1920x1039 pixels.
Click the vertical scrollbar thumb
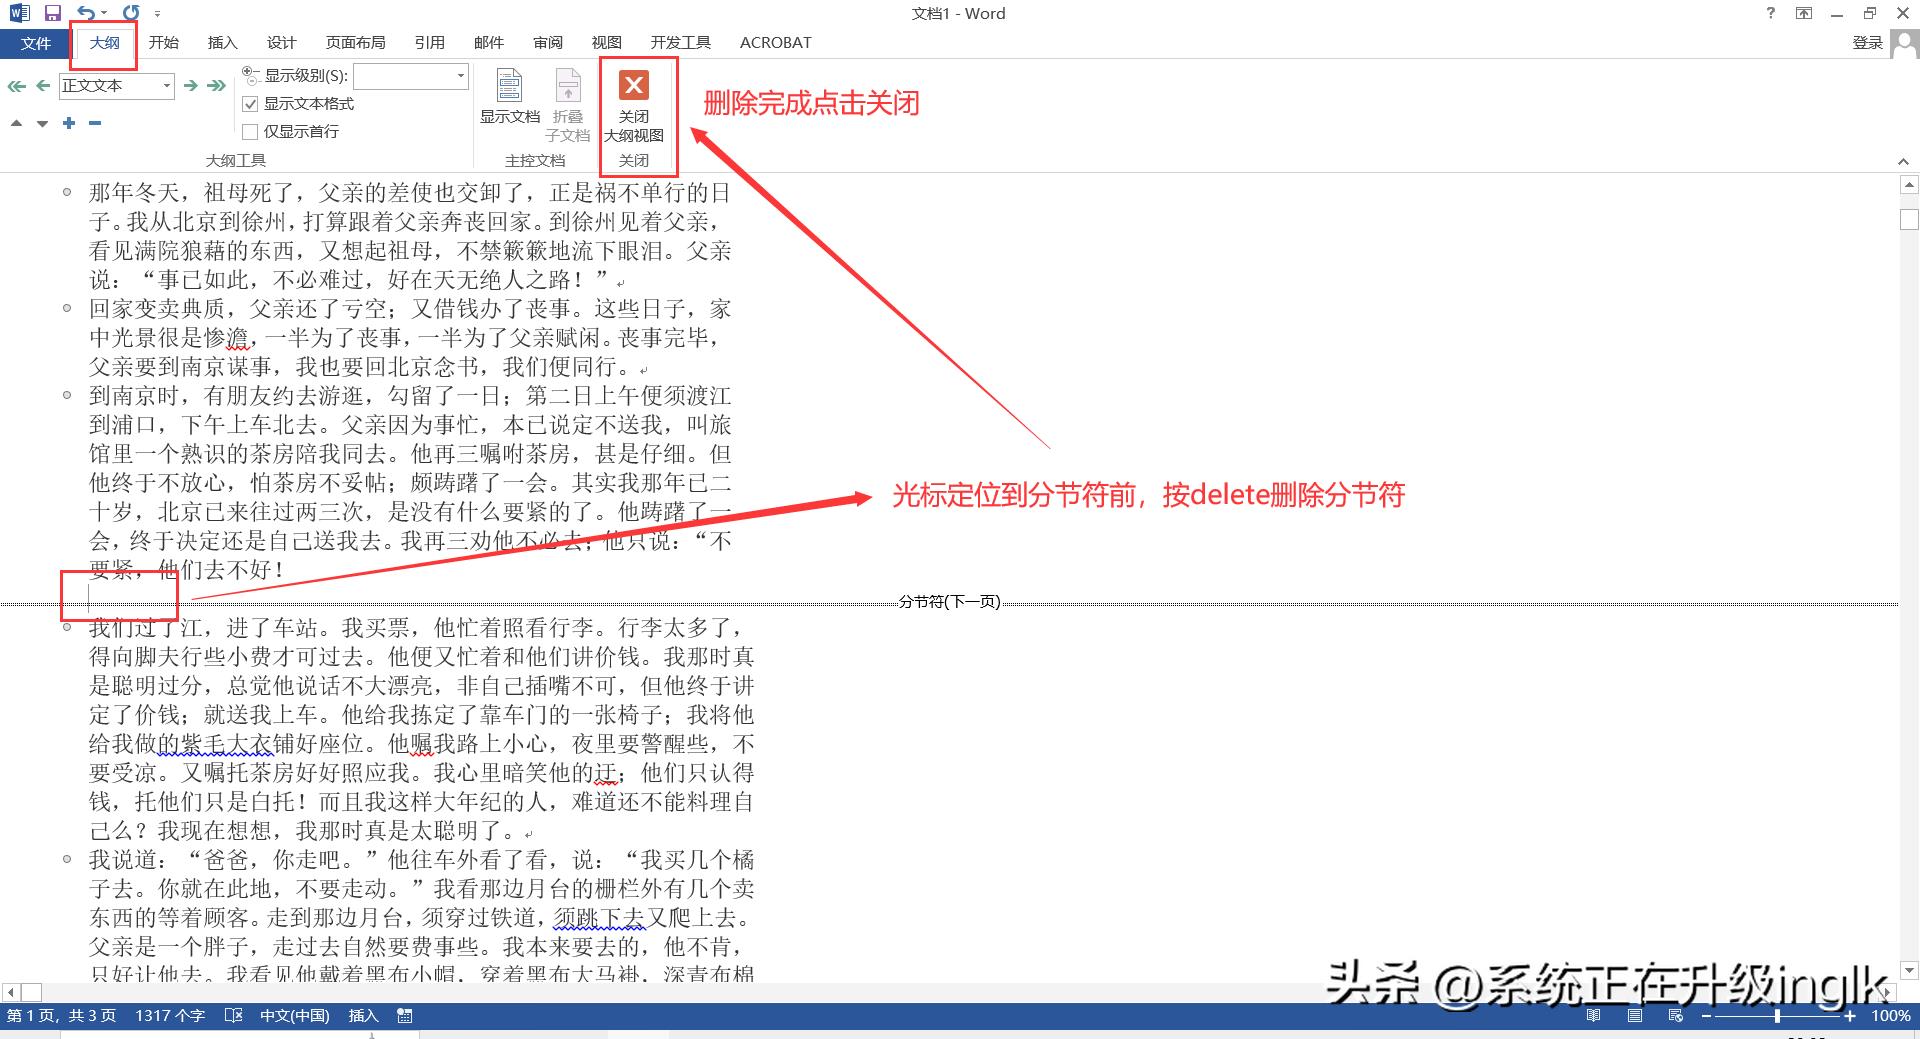(x=1909, y=219)
